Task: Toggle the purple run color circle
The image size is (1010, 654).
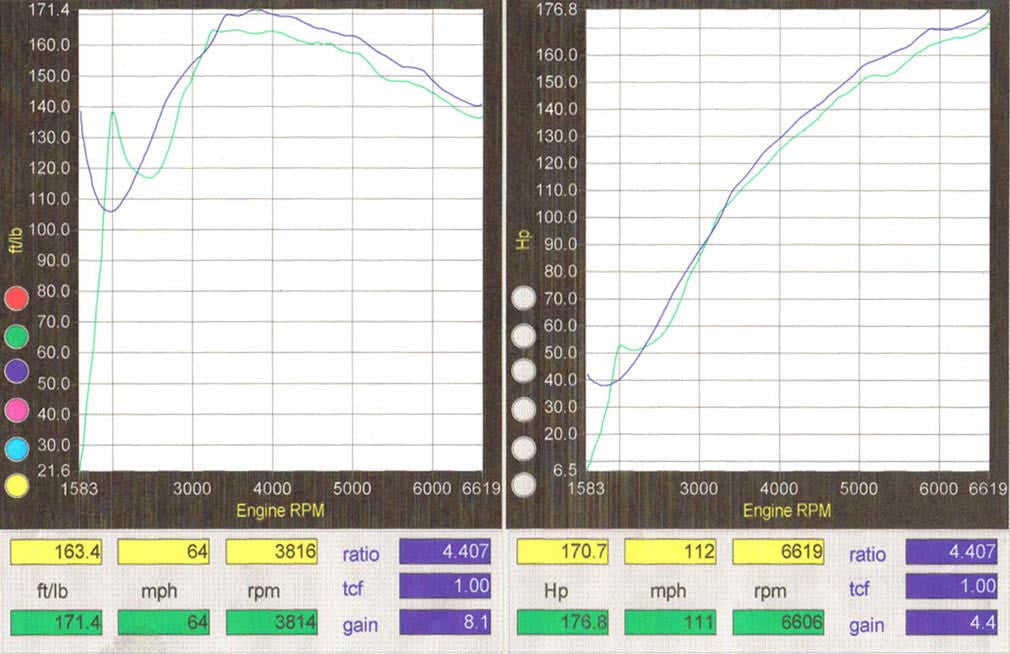Action: click(18, 372)
